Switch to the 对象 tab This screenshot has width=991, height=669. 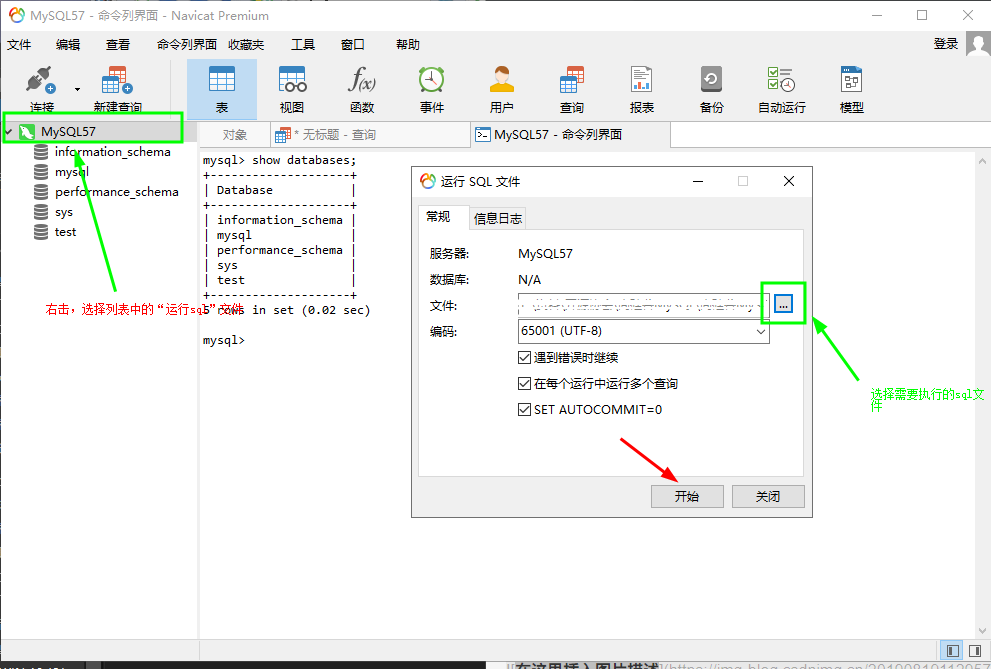click(x=234, y=135)
